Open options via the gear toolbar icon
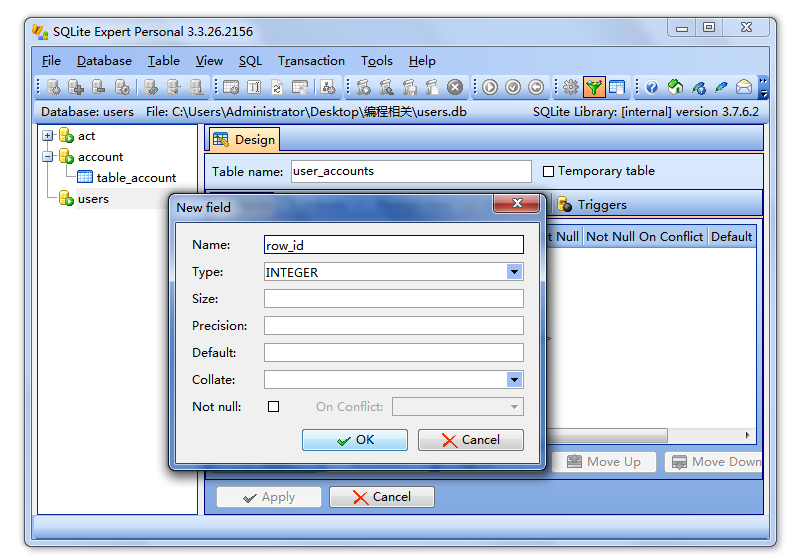The width and height of the screenshot is (800, 560). click(x=571, y=87)
